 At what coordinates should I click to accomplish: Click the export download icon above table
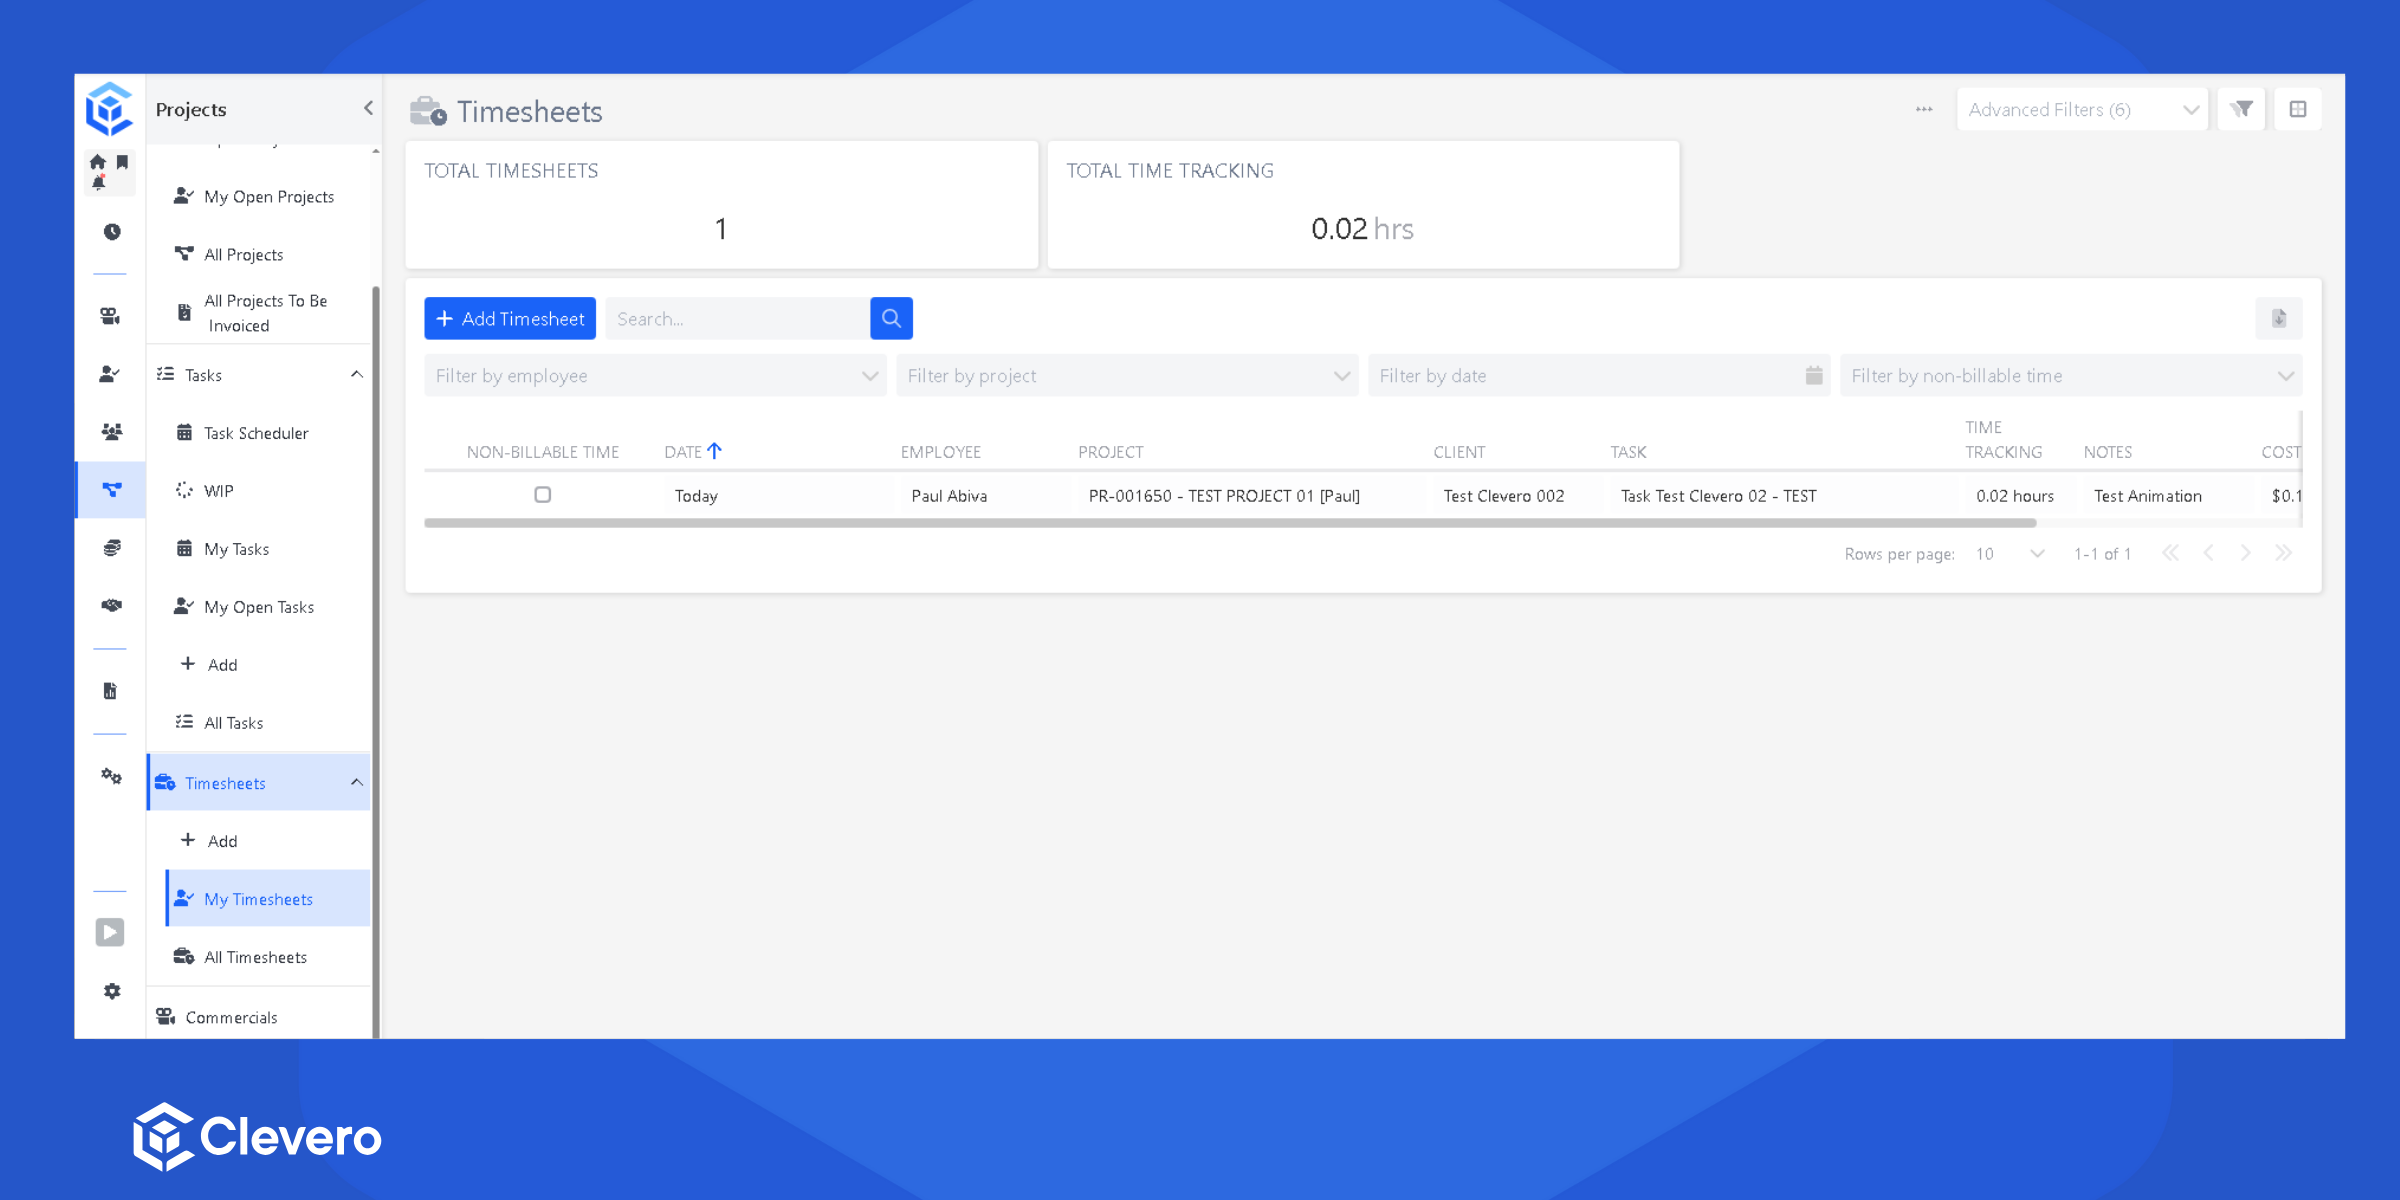[2278, 319]
